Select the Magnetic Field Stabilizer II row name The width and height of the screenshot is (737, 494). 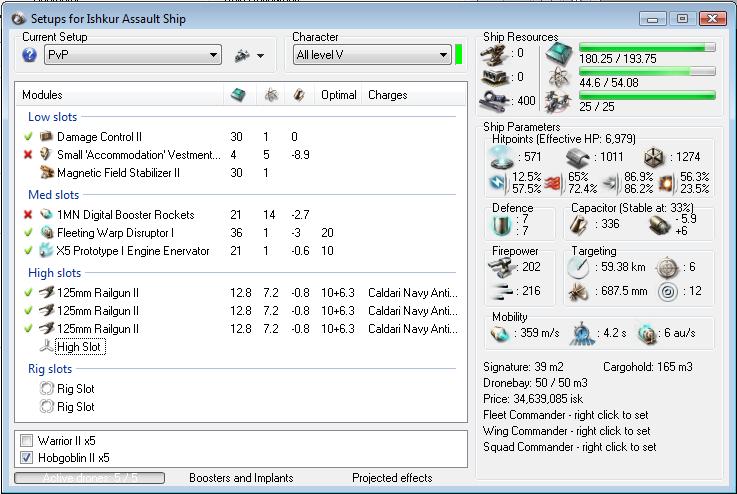point(118,173)
